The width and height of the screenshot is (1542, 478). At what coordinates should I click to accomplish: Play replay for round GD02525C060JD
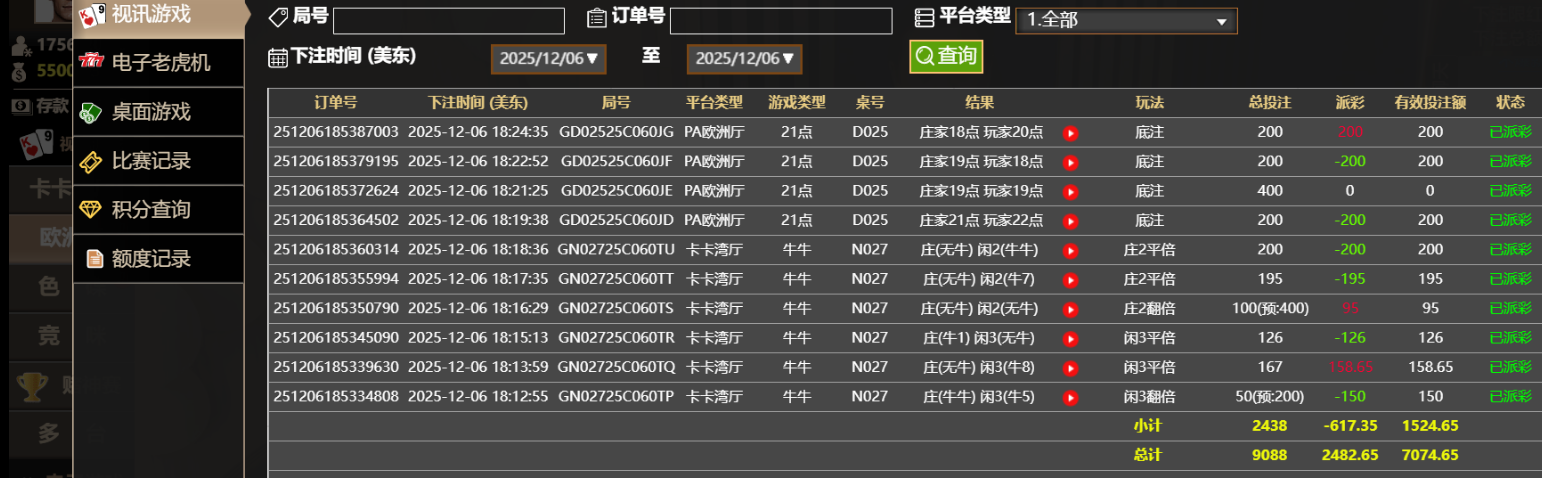point(1070,221)
